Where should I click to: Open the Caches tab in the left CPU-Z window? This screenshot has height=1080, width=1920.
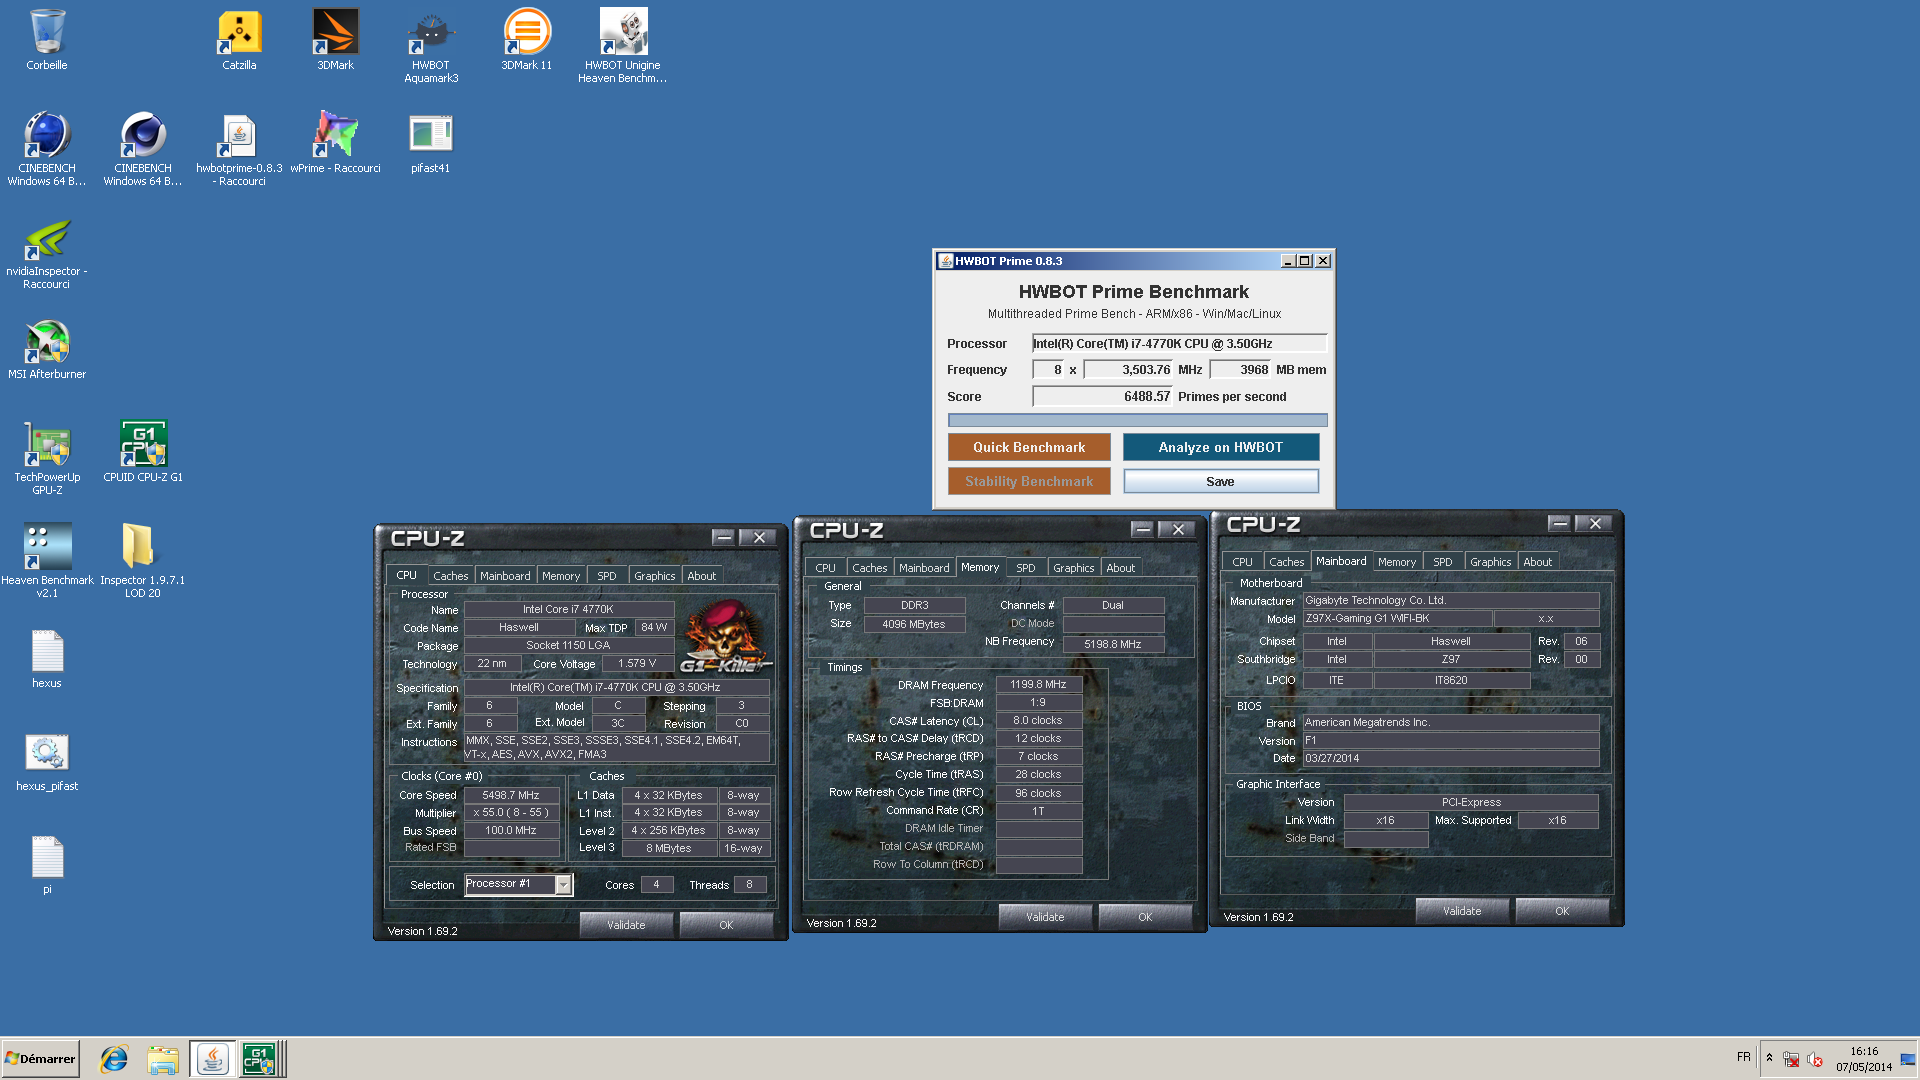click(x=450, y=576)
